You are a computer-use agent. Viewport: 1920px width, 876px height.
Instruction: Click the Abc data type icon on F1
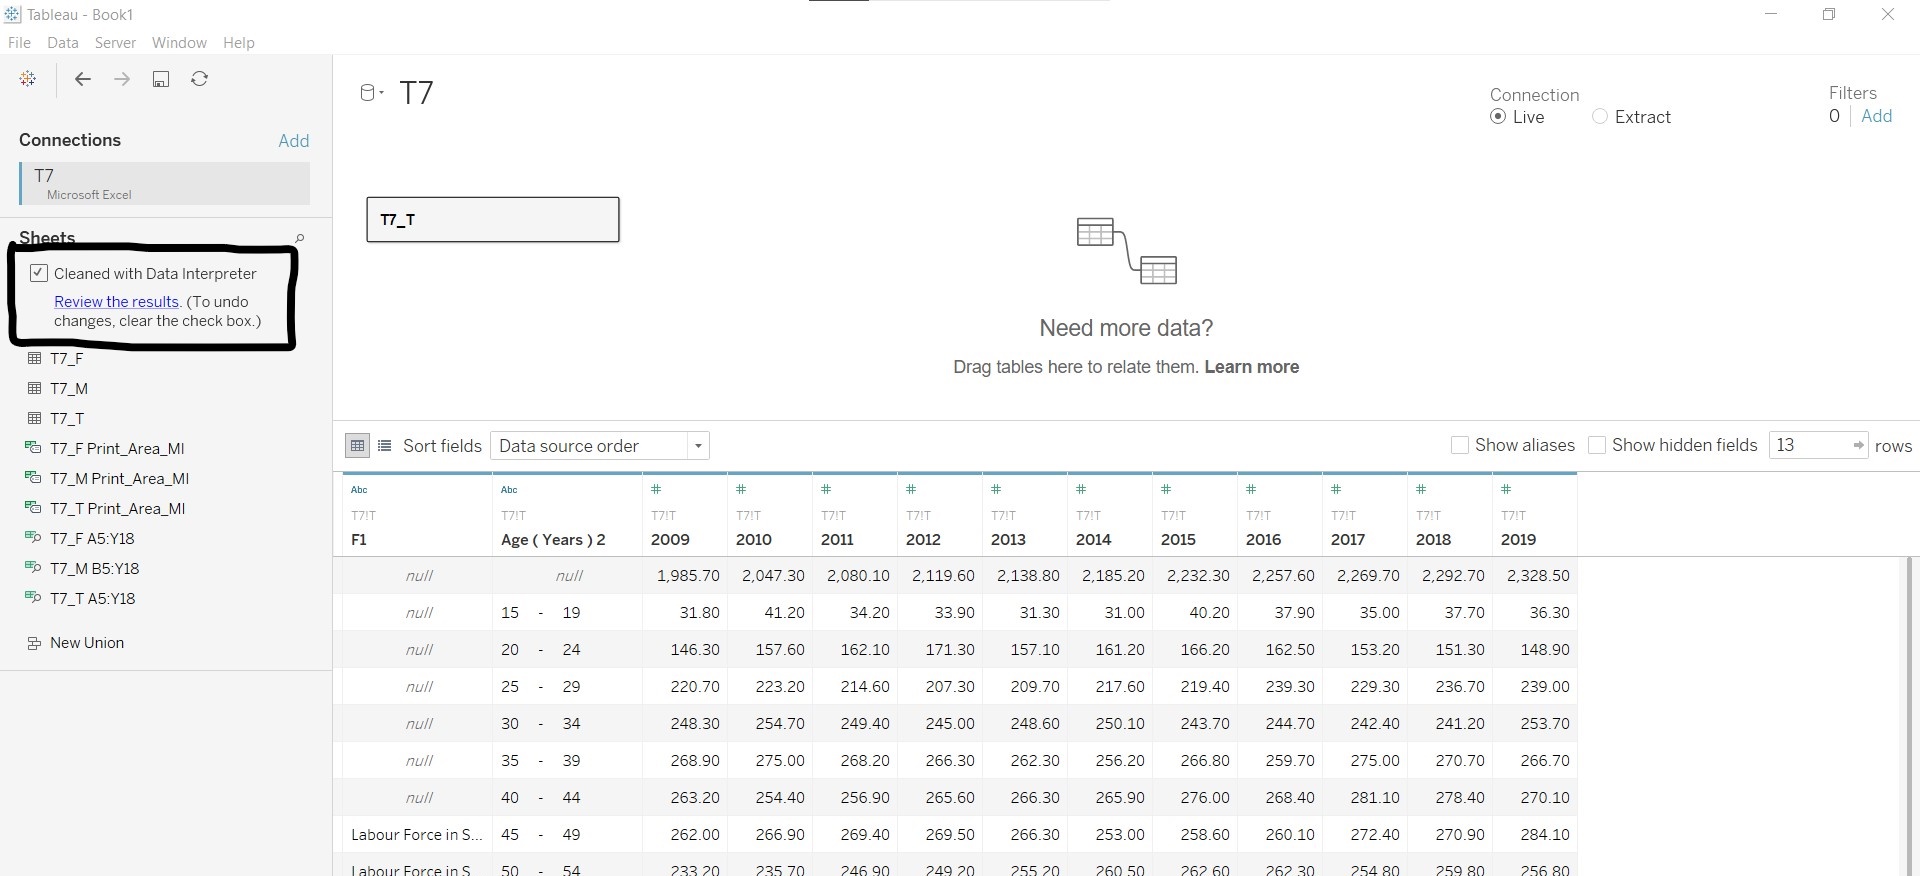359,490
